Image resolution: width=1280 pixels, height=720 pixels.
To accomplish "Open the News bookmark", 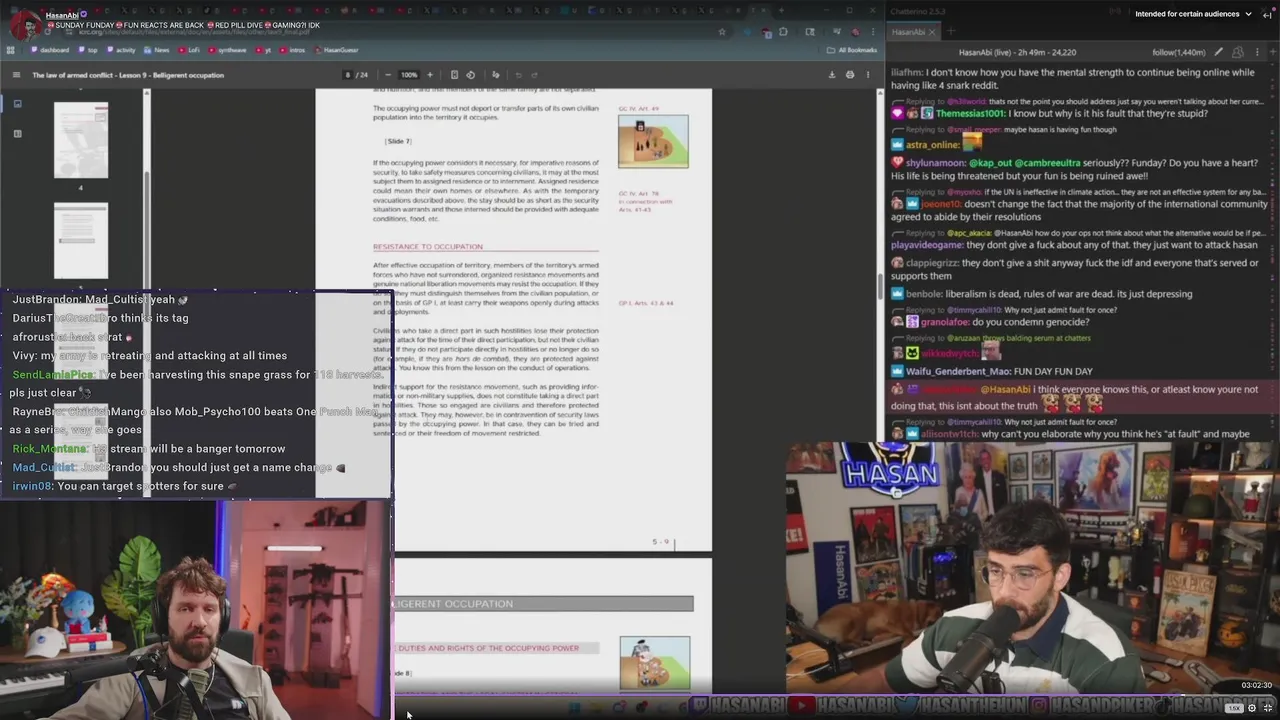I will (x=157, y=50).
